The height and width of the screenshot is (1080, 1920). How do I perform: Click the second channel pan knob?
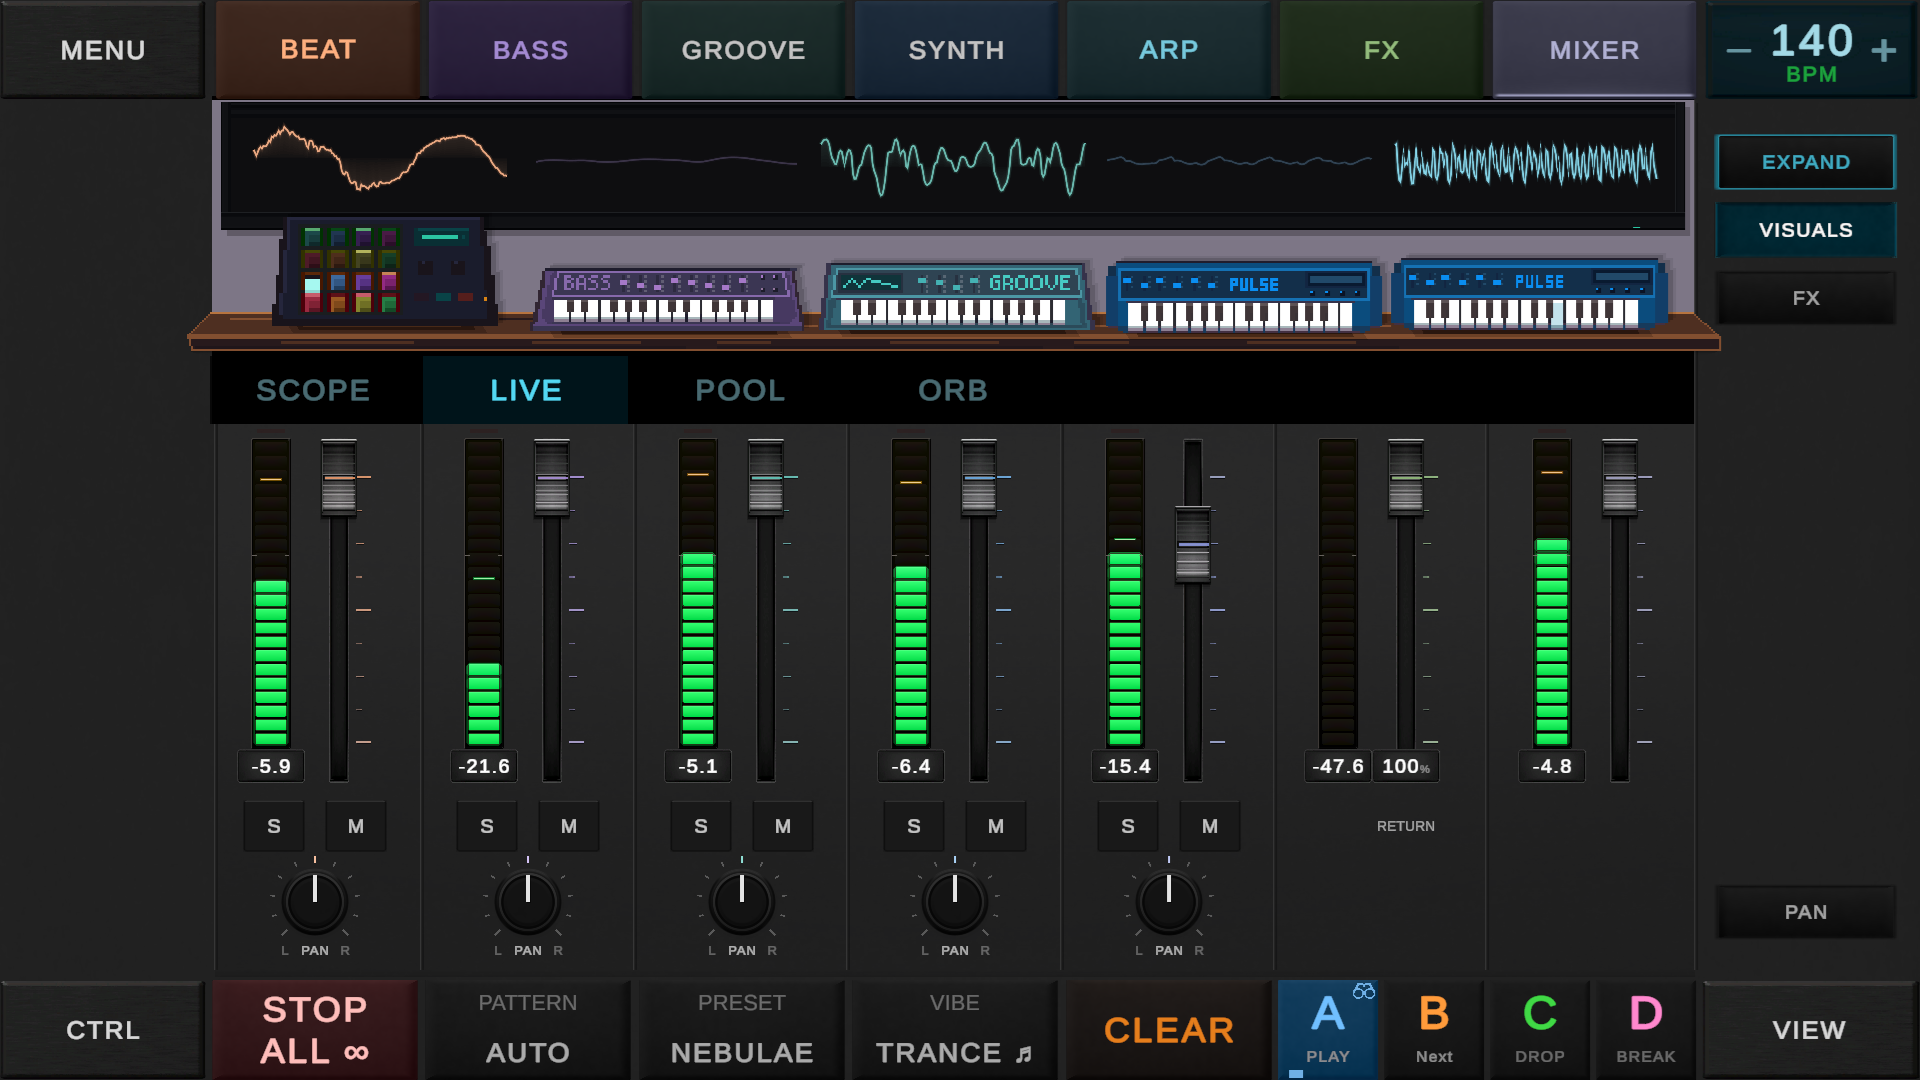point(528,901)
